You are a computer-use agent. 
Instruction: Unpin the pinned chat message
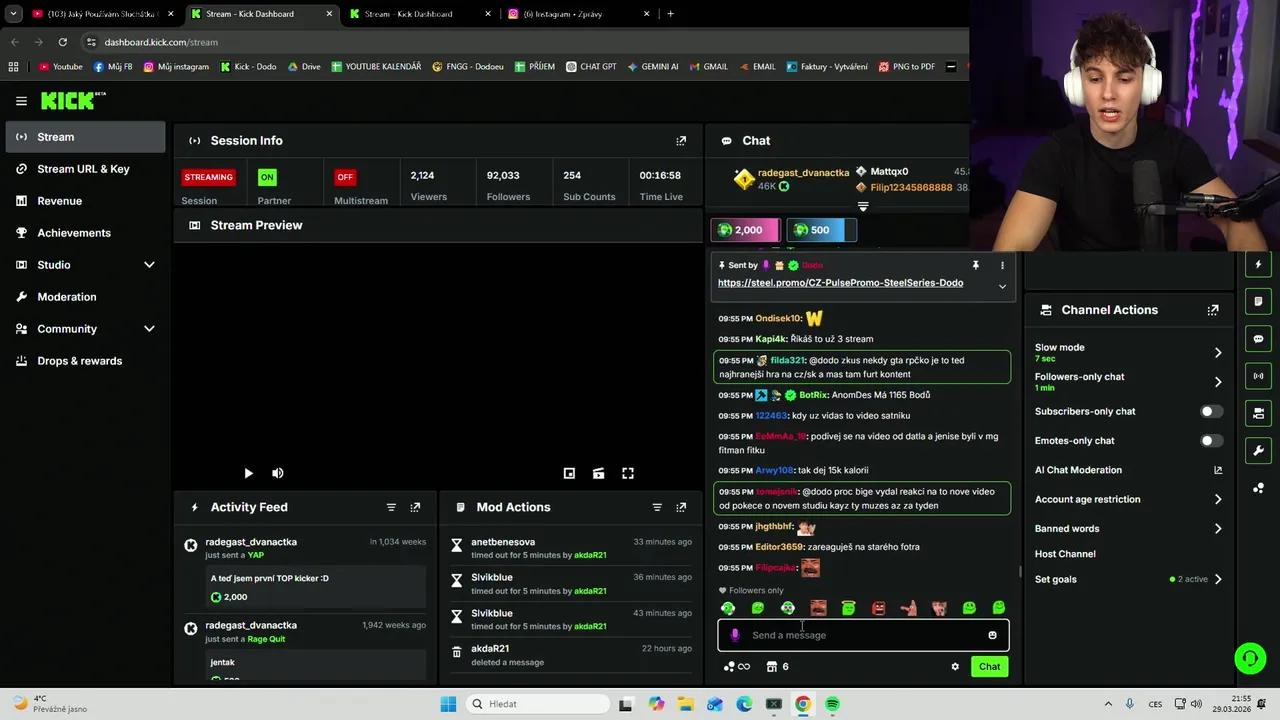click(x=975, y=265)
